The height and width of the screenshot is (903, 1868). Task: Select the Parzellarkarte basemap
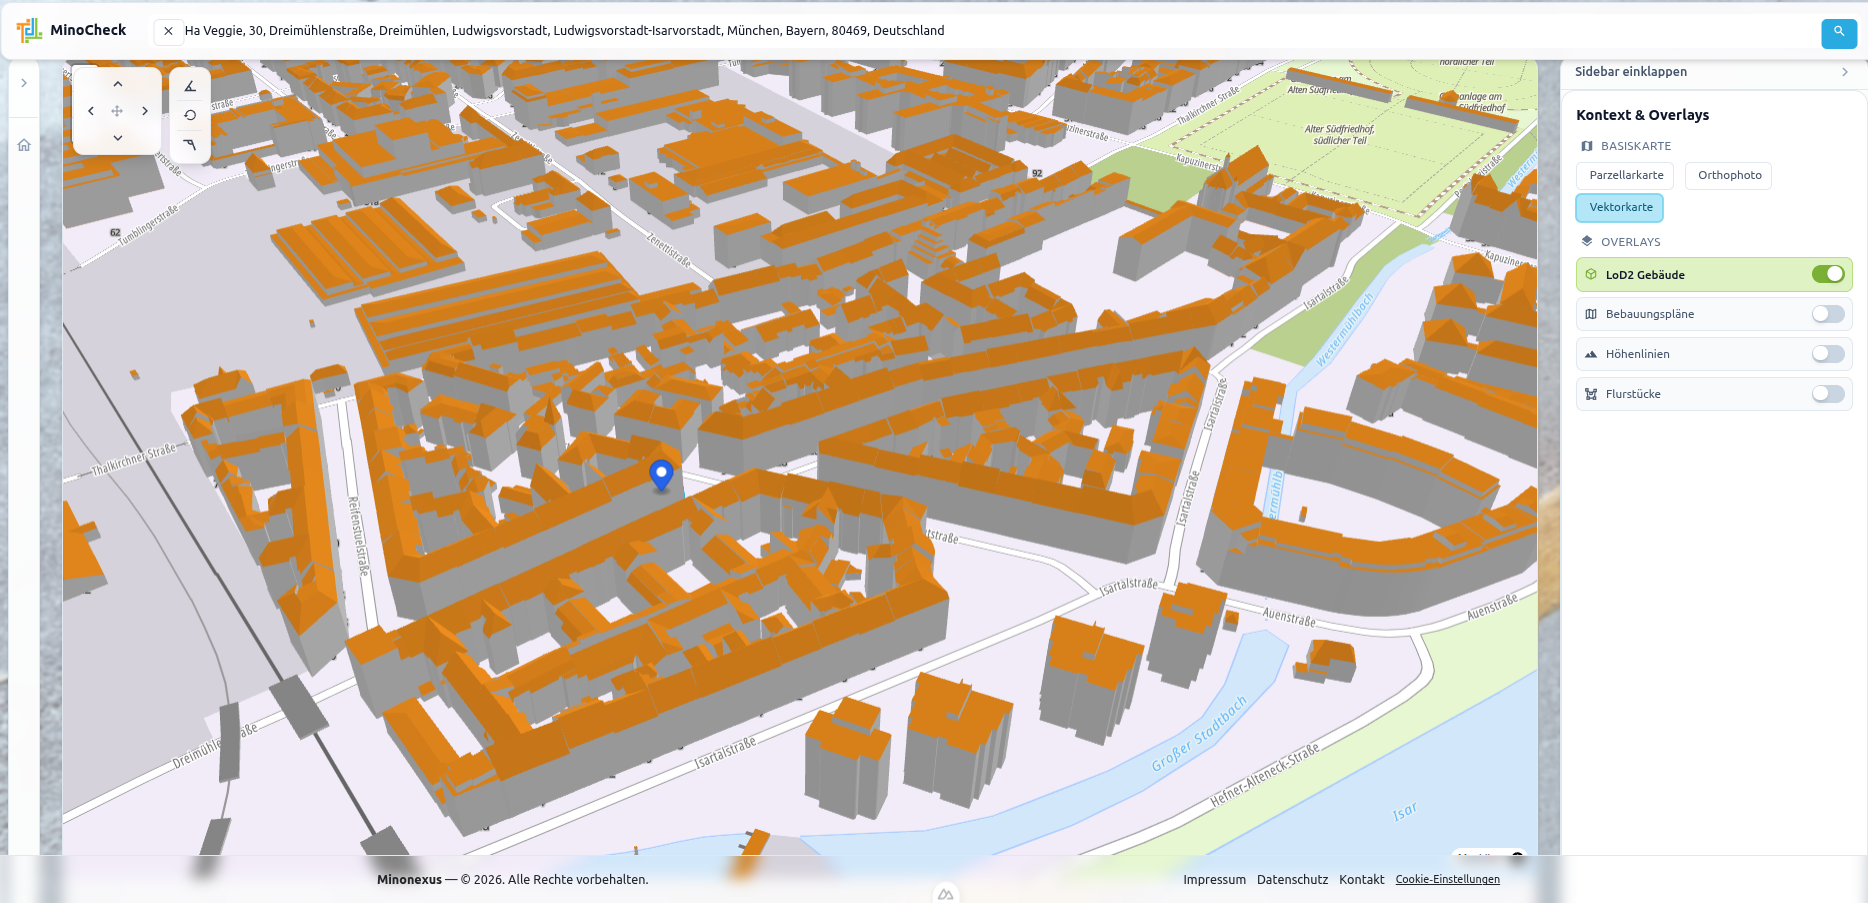click(x=1625, y=175)
